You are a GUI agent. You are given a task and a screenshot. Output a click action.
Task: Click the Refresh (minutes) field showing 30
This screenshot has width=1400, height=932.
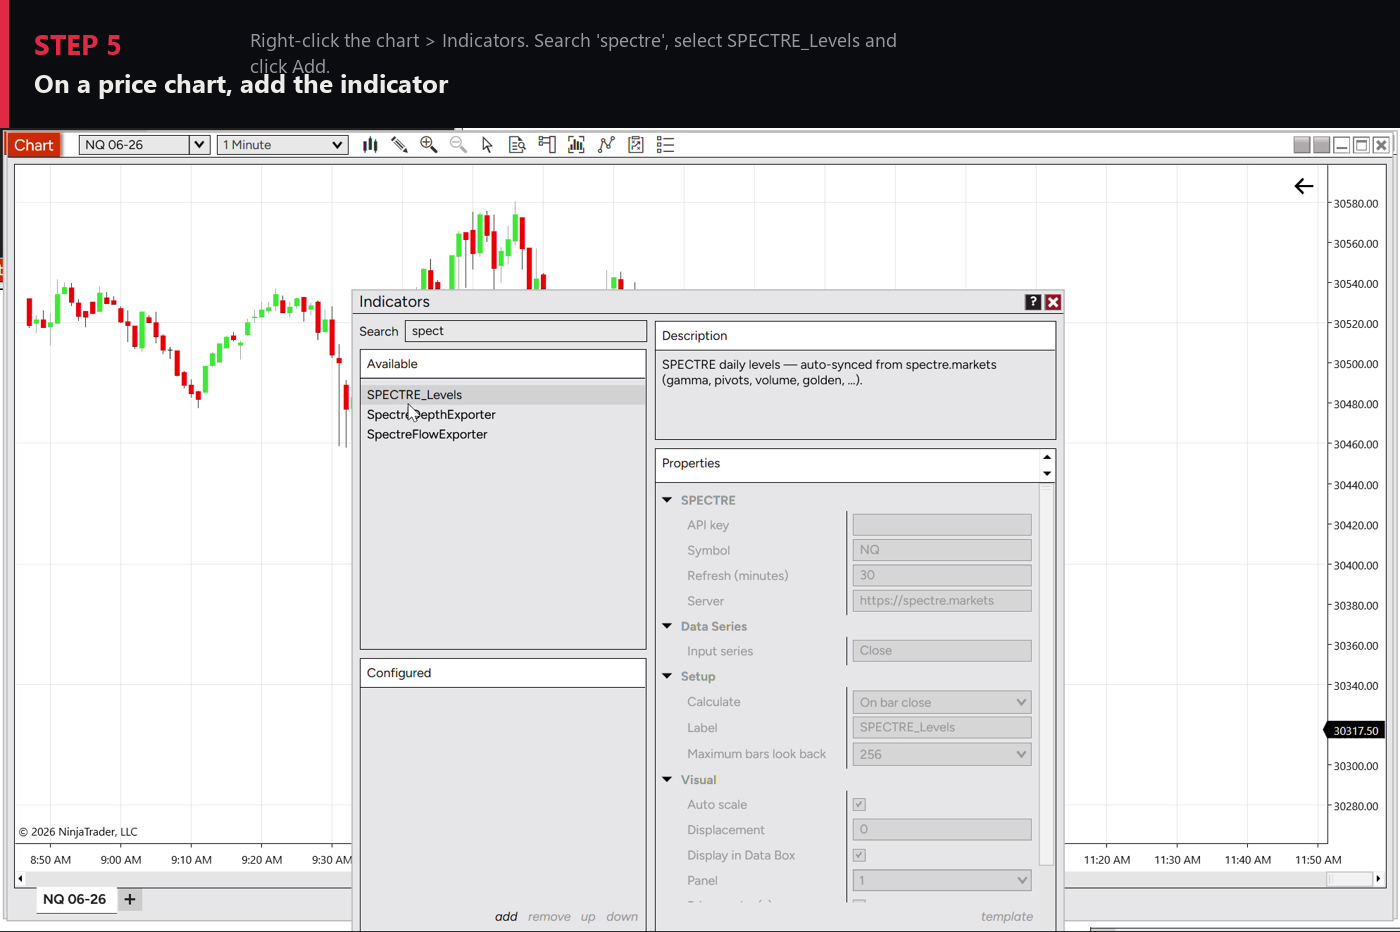[x=942, y=575]
